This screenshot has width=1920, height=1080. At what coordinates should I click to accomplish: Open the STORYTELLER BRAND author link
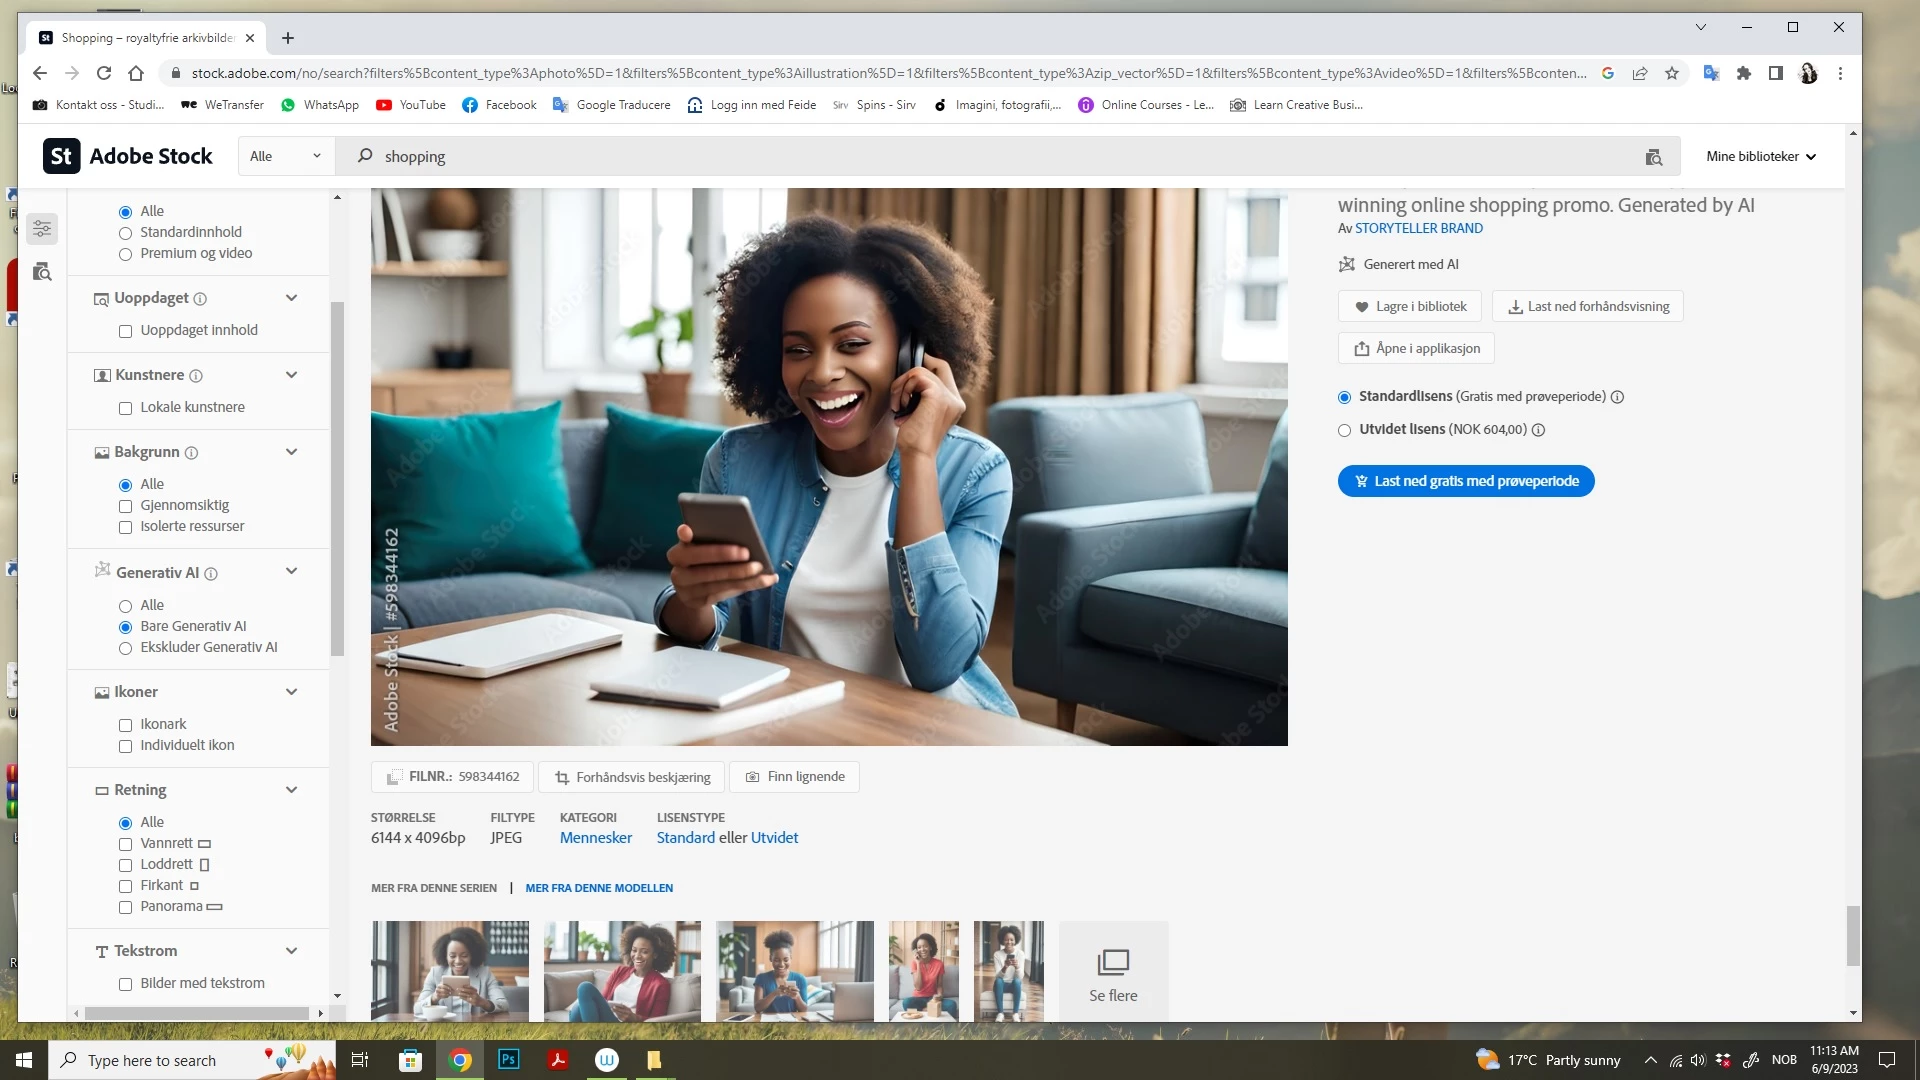(x=1418, y=228)
